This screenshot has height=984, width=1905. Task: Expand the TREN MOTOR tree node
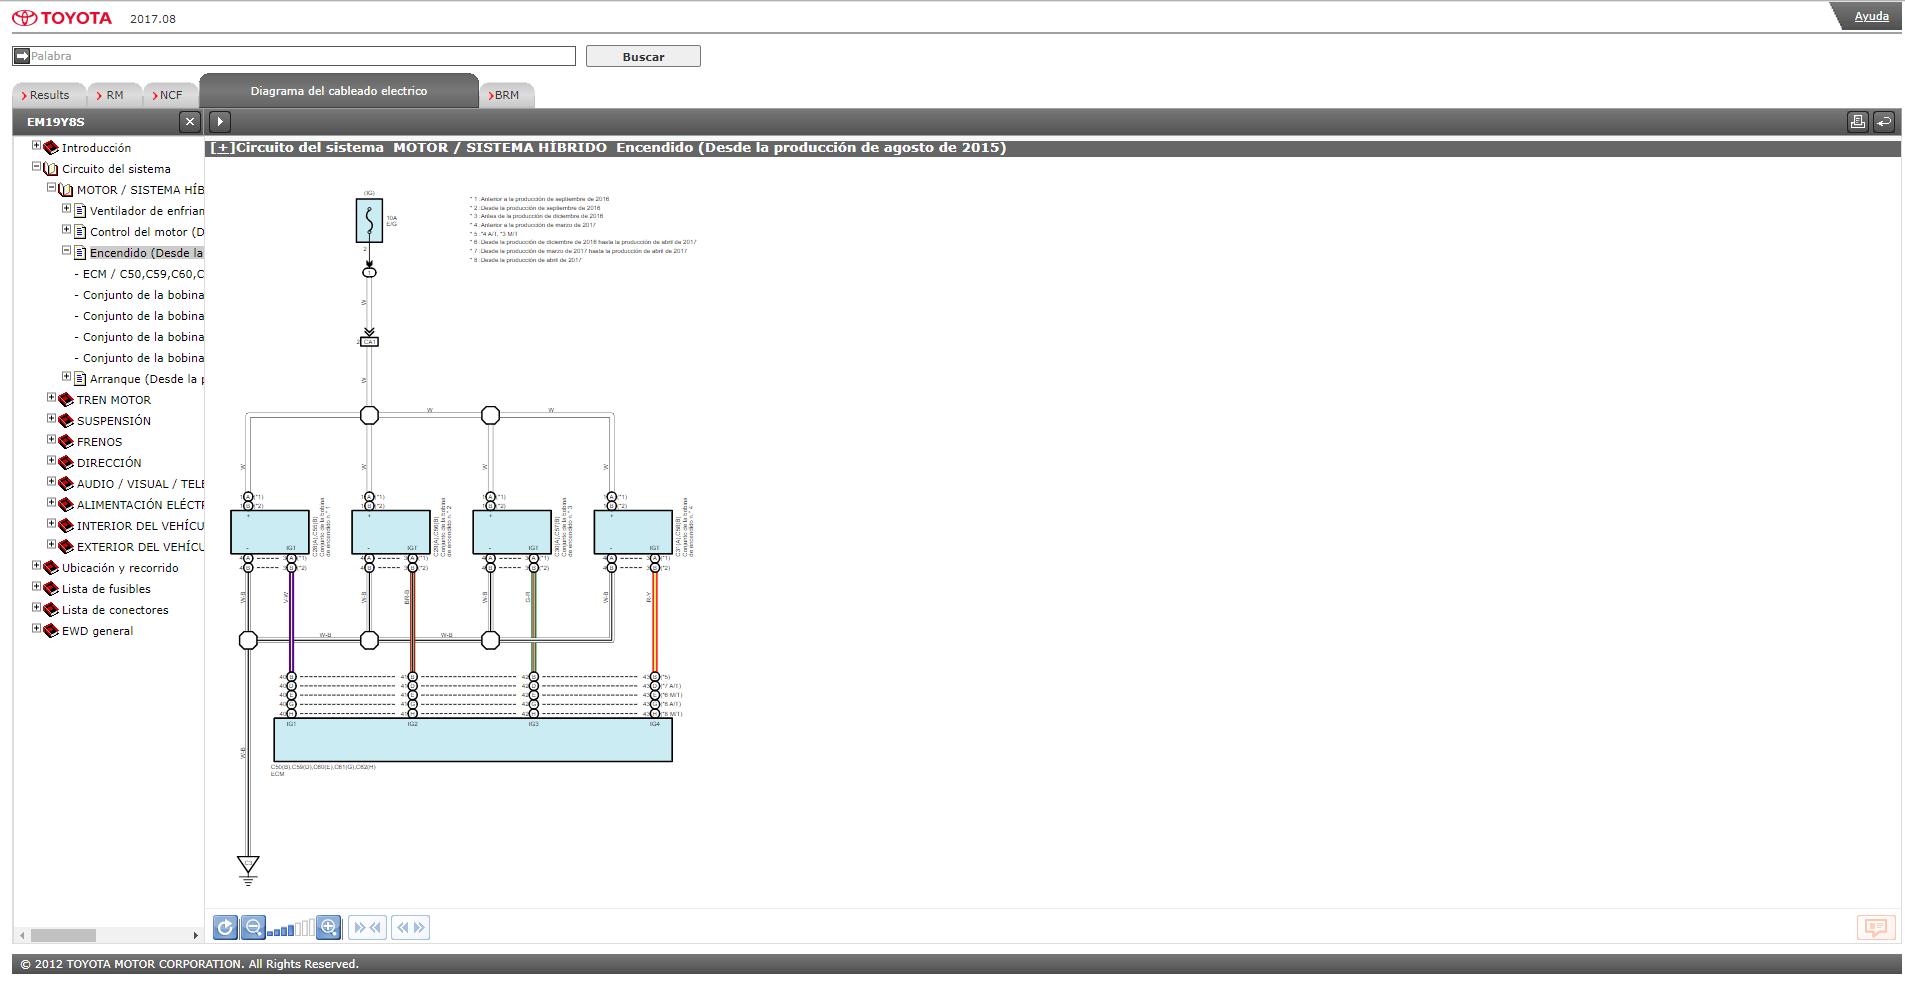[52, 398]
